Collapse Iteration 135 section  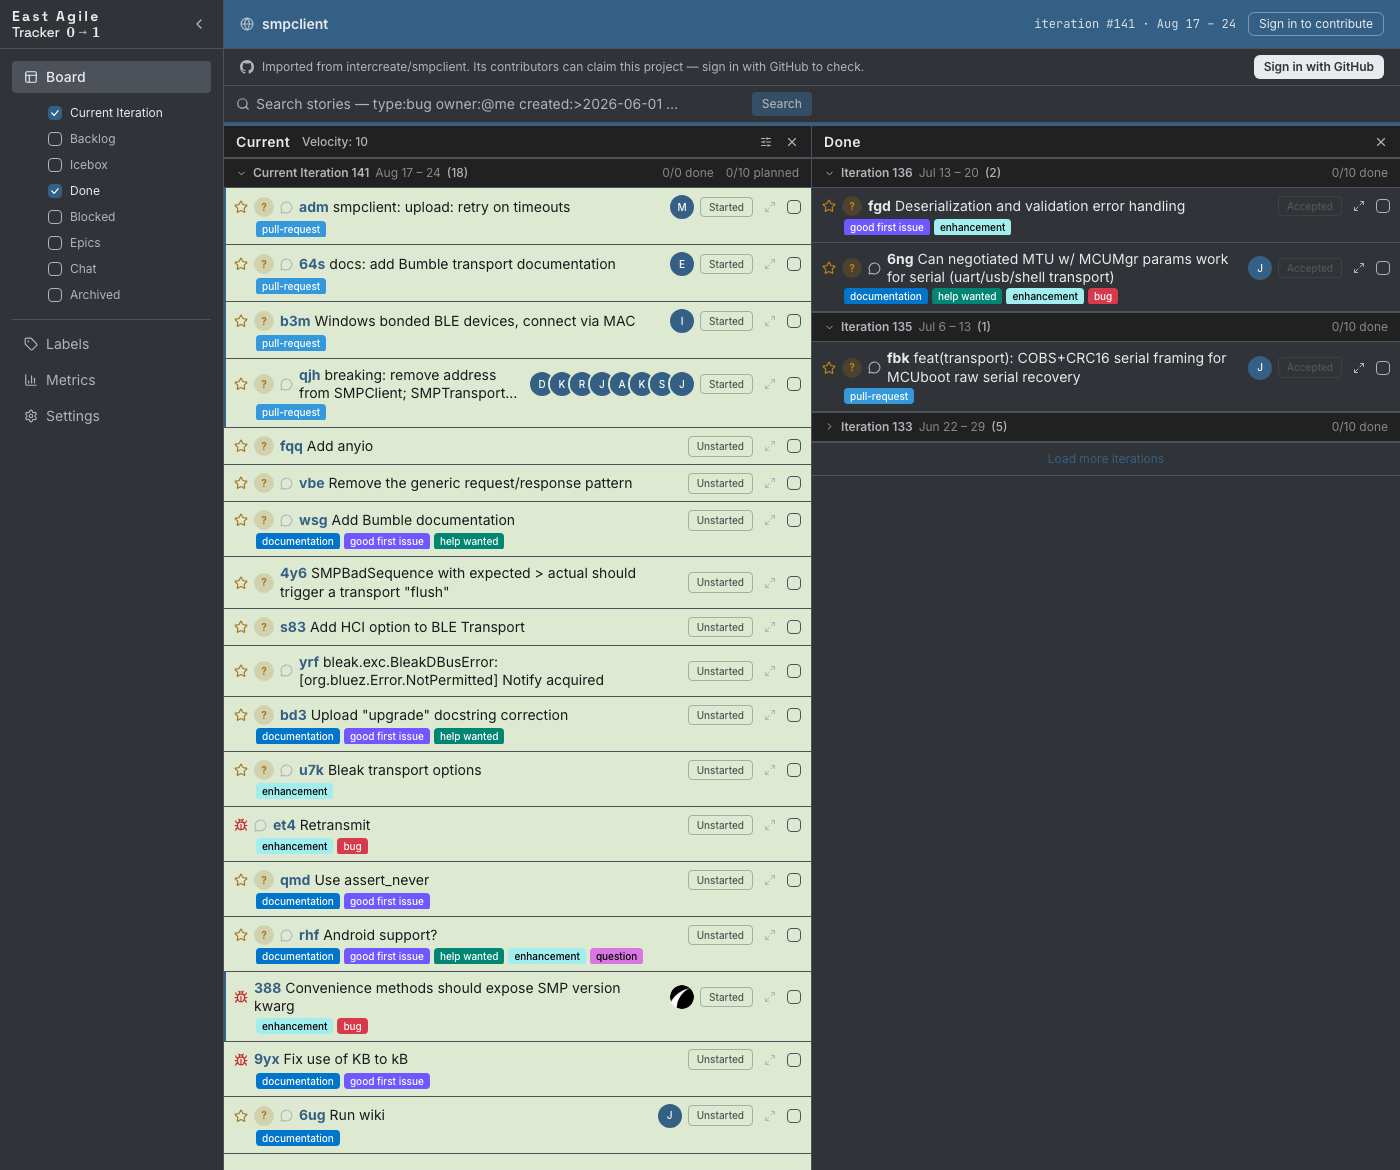click(829, 327)
